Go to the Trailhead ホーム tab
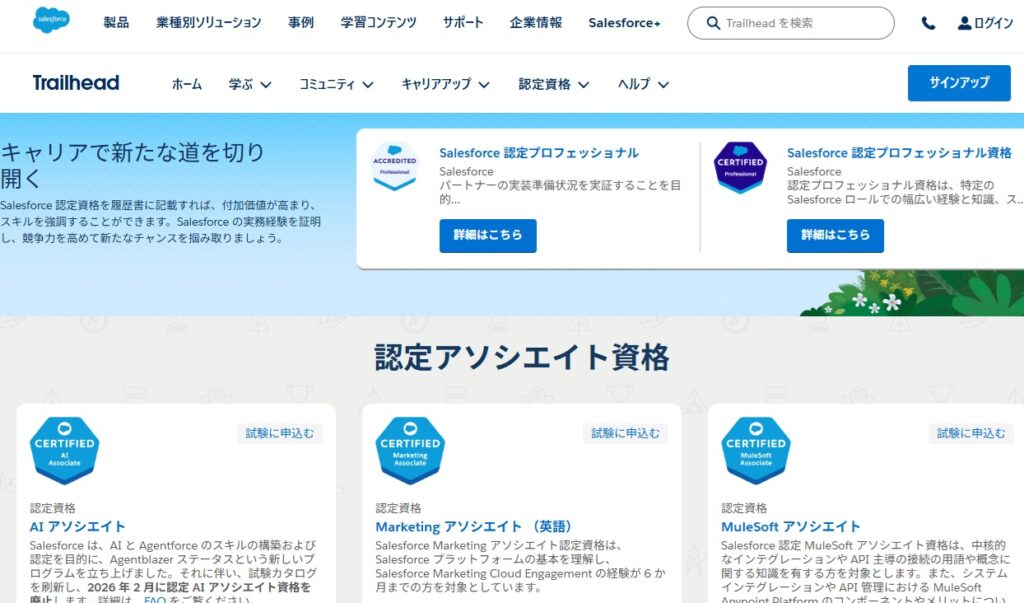1024x603 pixels. pyautogui.click(x=187, y=84)
